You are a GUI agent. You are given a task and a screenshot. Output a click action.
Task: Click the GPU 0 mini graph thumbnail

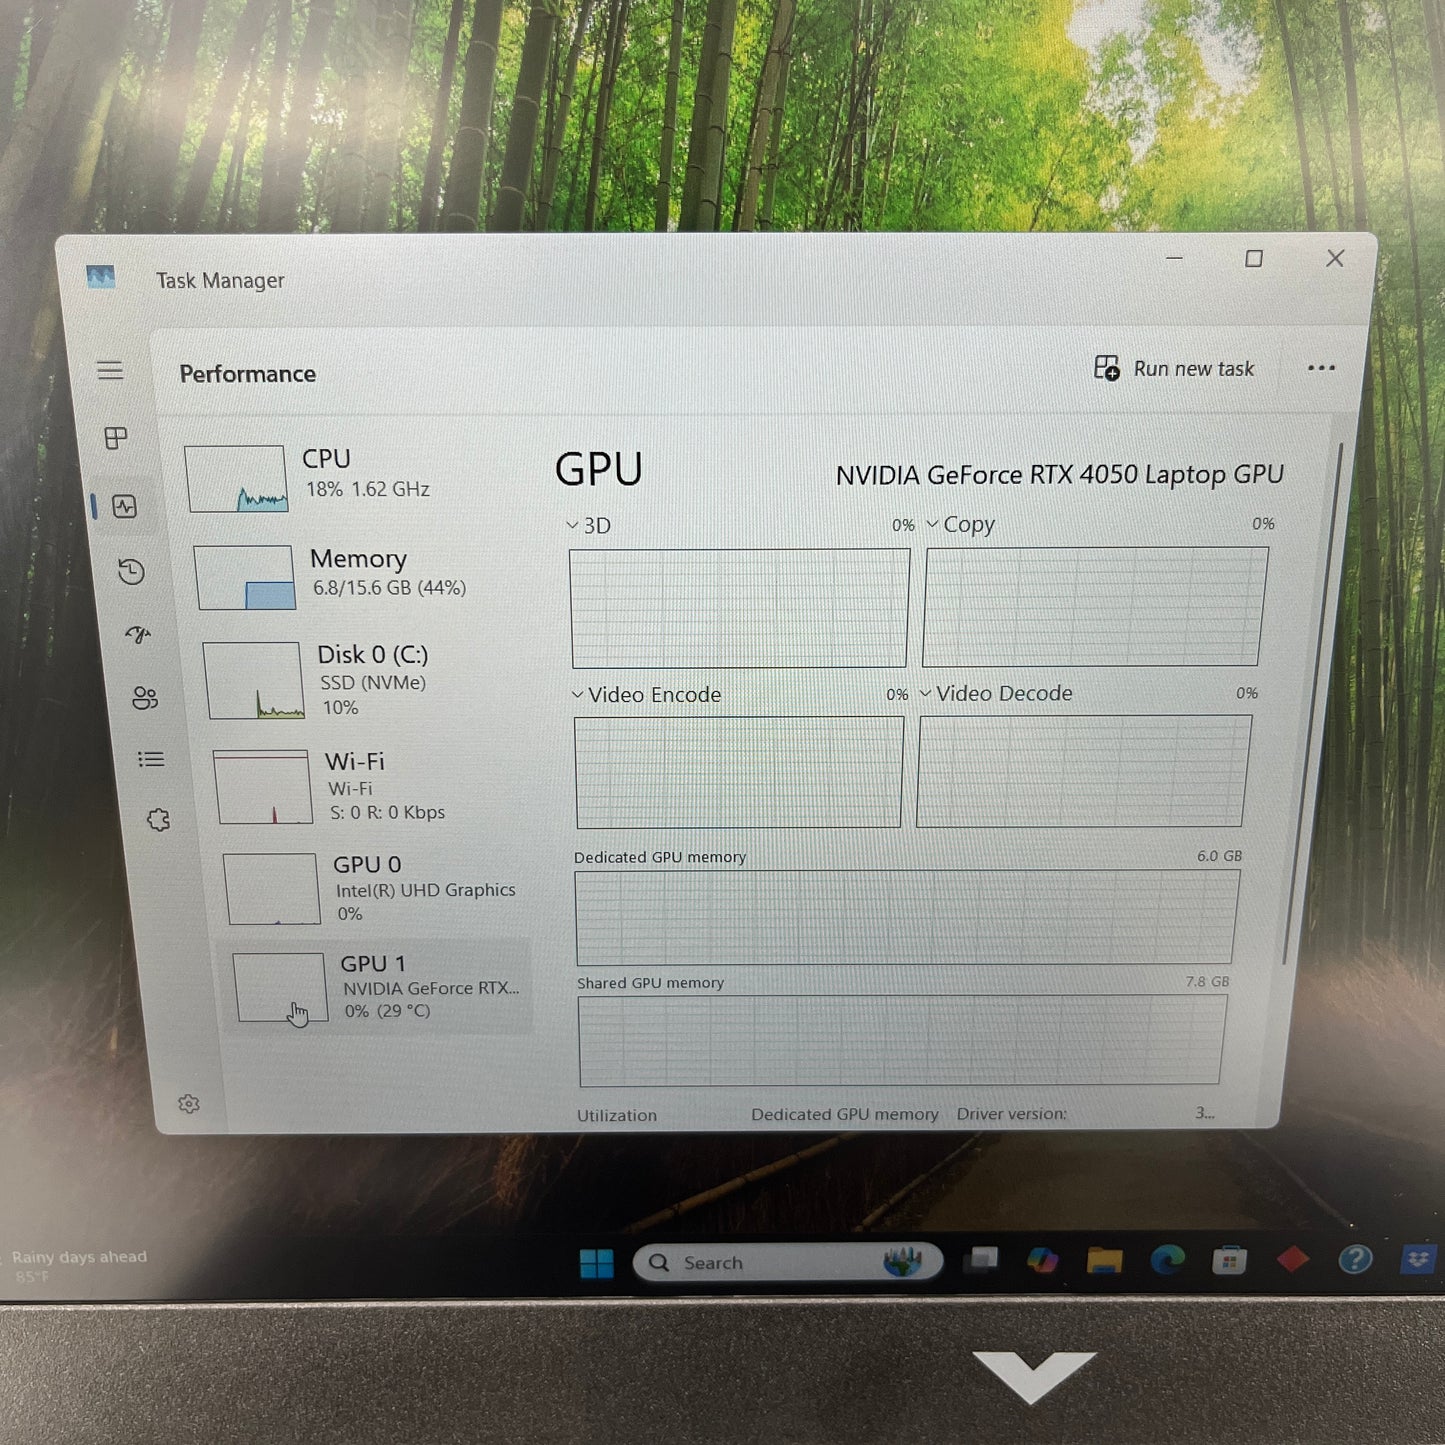[272, 889]
